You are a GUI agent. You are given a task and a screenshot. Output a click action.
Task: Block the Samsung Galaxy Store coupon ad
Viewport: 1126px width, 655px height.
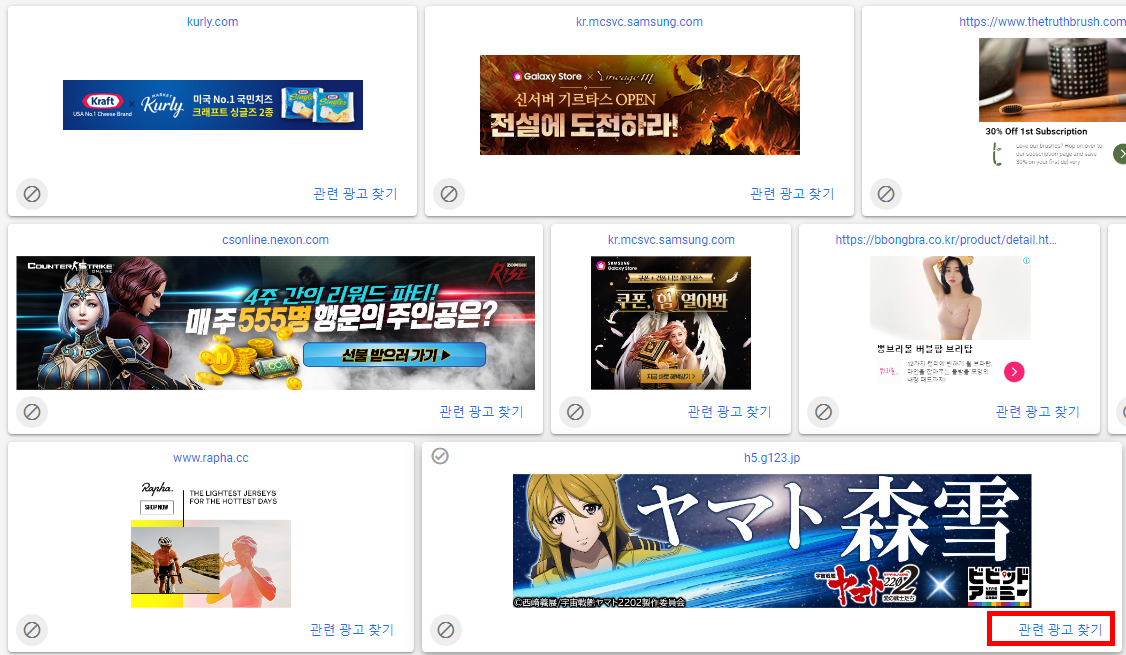[575, 412]
